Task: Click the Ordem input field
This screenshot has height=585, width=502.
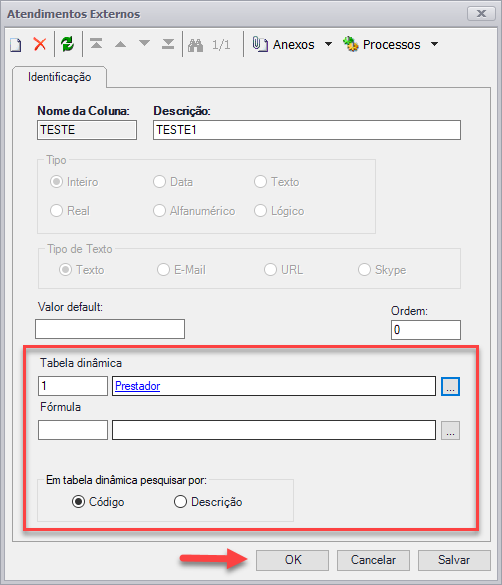Action: click(426, 330)
